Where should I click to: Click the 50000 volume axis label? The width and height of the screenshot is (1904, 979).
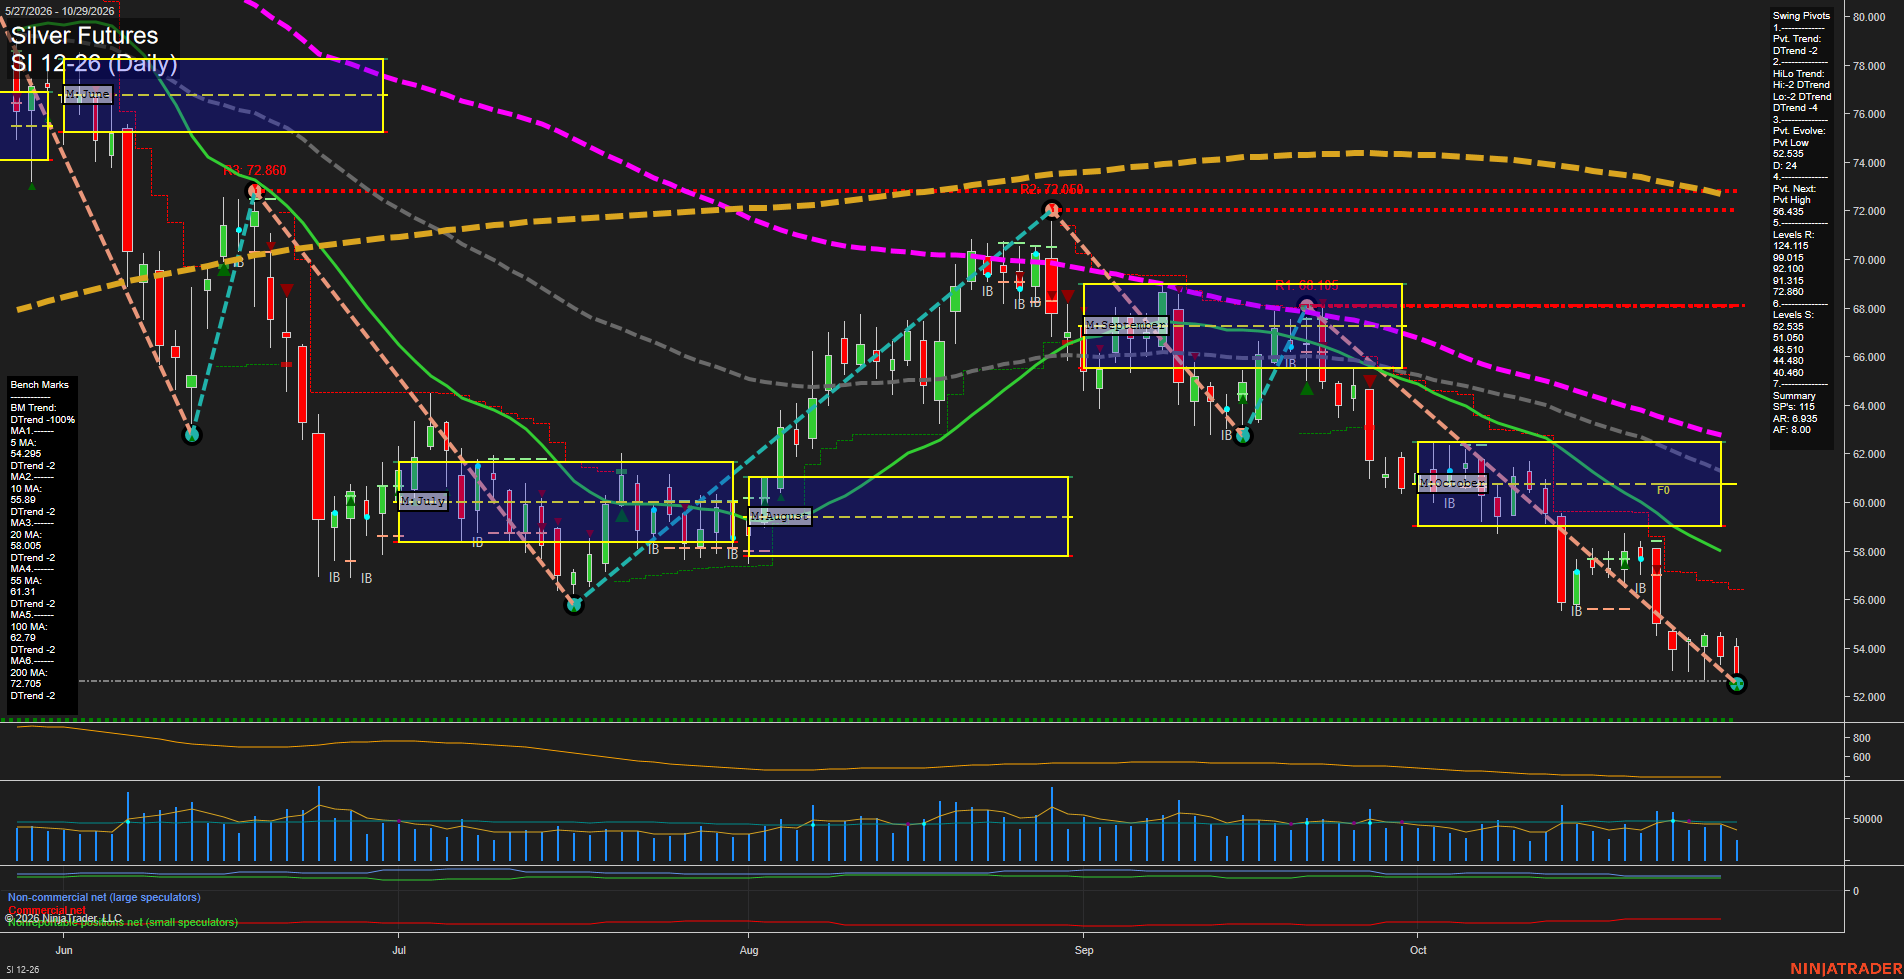1868,819
